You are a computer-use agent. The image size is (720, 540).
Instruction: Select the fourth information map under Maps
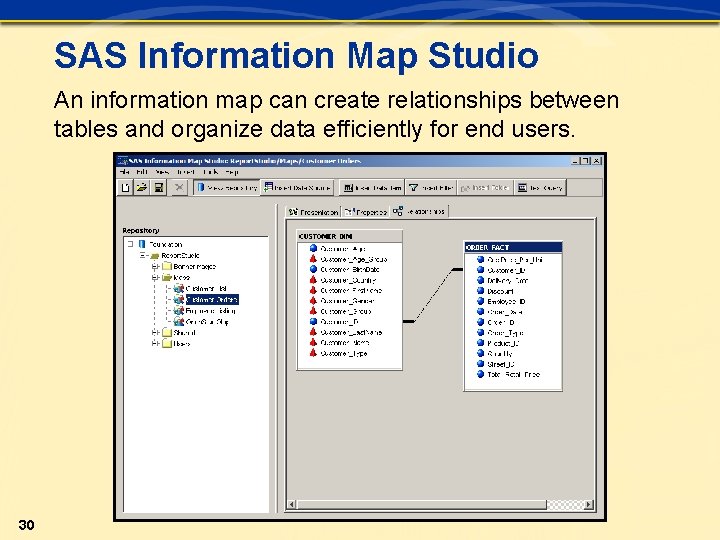pos(201,322)
